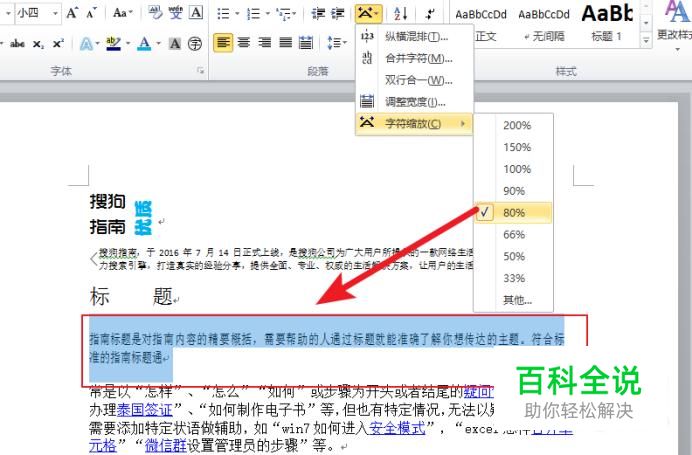Open the font size 小四 dropdown

[56, 13]
